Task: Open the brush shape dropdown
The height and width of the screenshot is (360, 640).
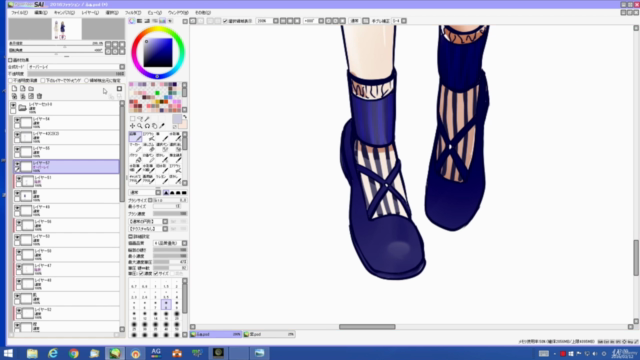Action: (x=165, y=222)
